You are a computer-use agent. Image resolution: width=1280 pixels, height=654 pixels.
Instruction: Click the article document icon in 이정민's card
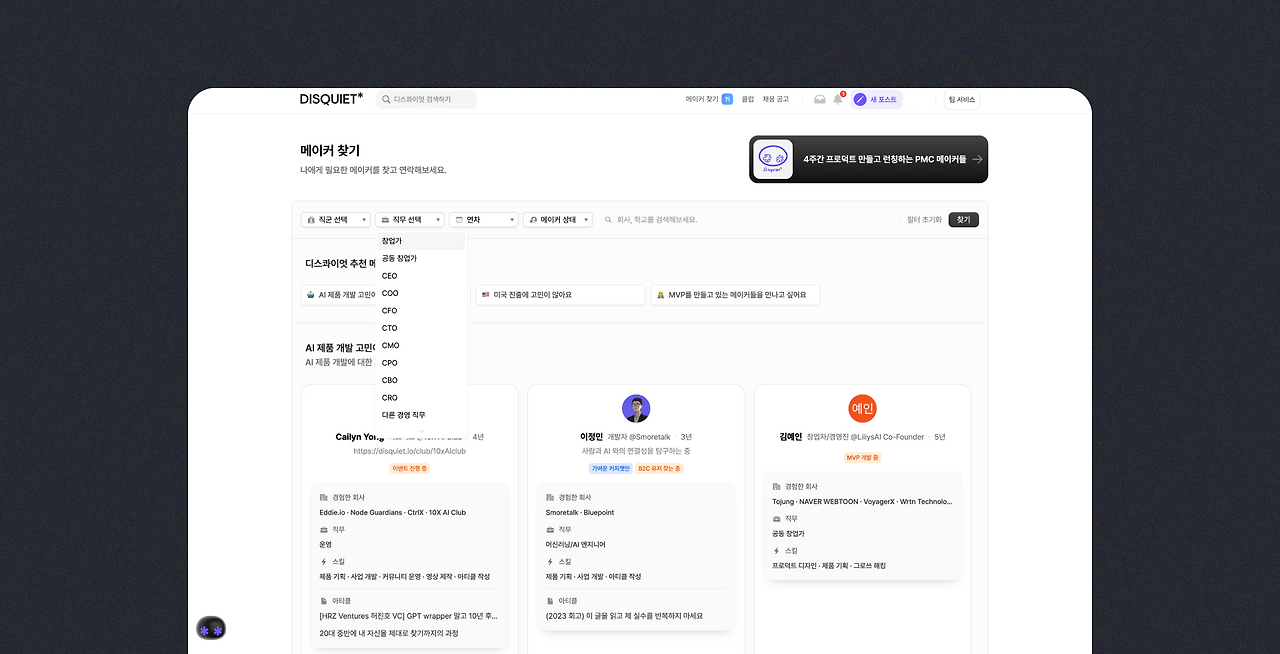[x=550, y=601]
